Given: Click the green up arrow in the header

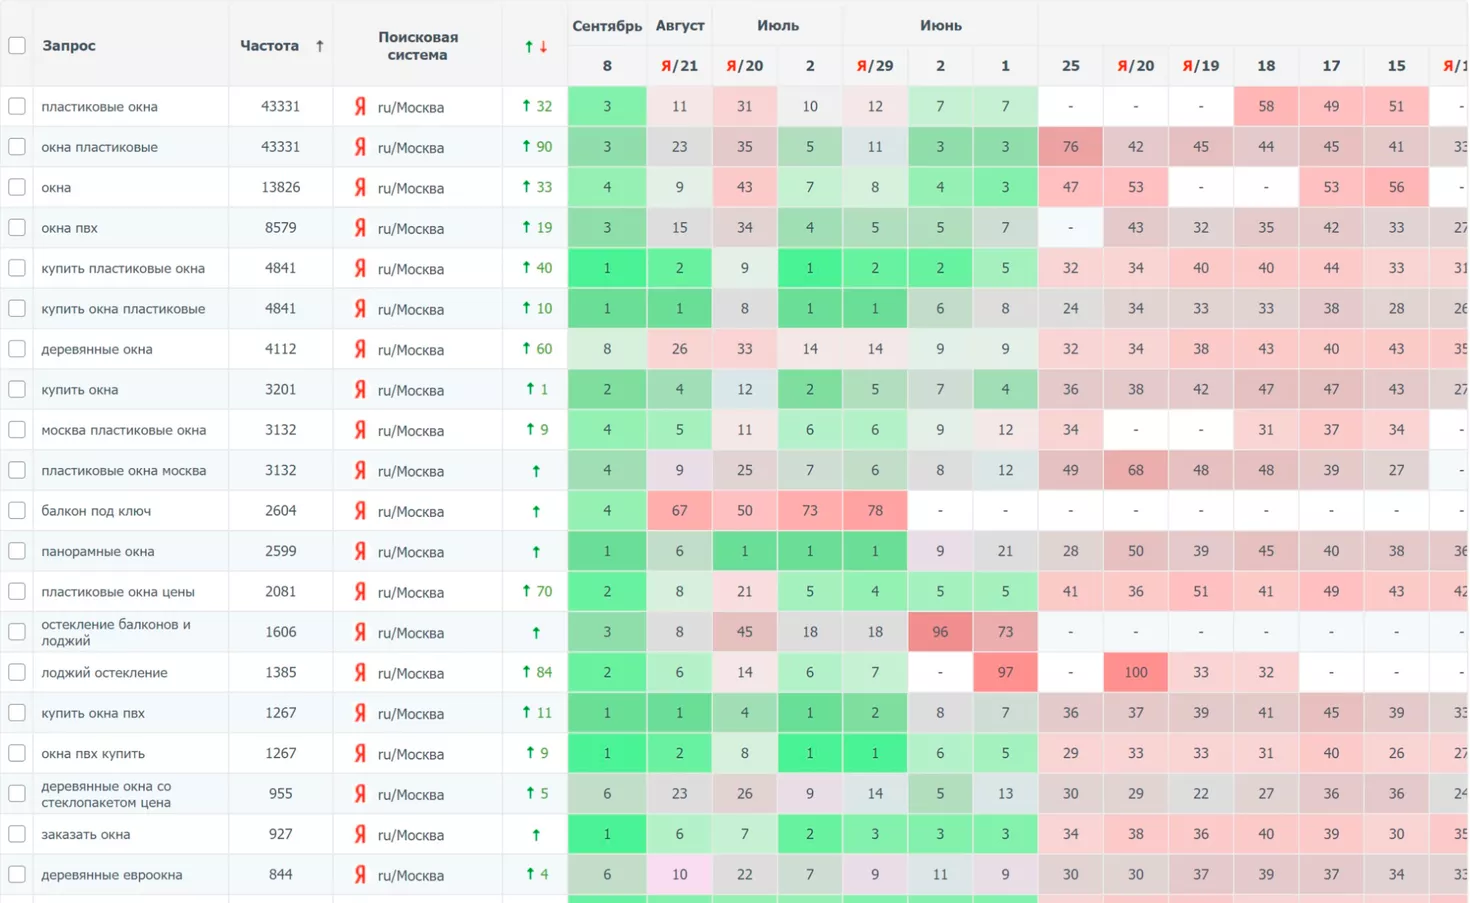Looking at the screenshot, I should 529,47.
